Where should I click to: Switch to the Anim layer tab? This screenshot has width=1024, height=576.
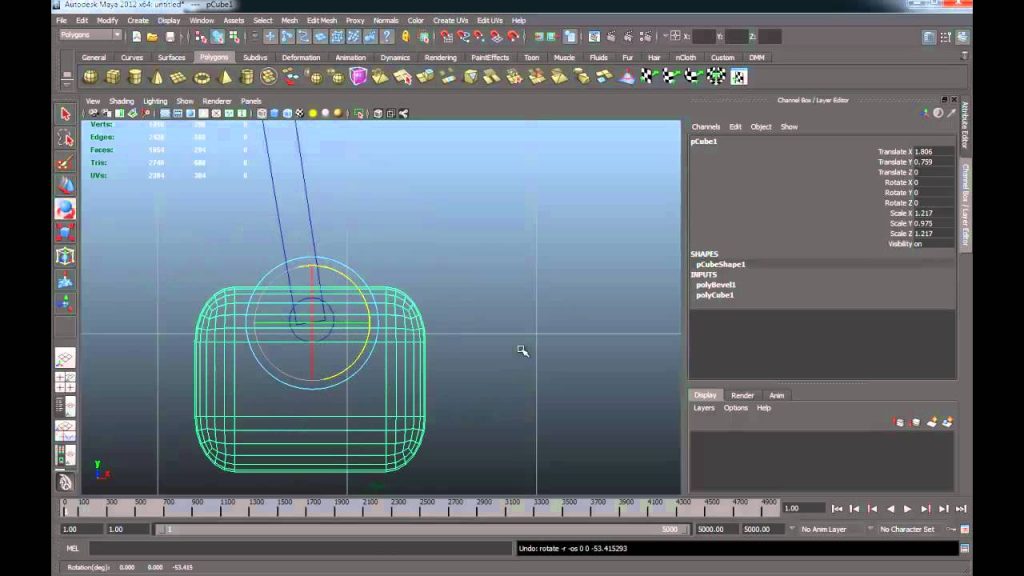[x=776, y=395]
